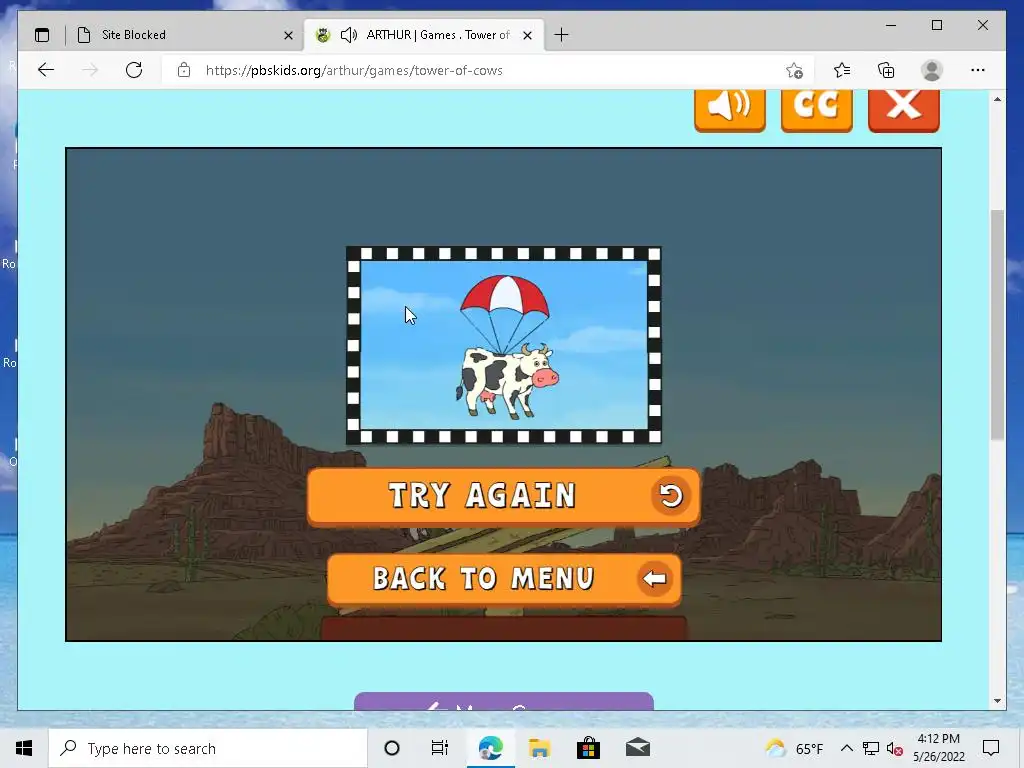Click the taskbar search box

tap(208, 748)
